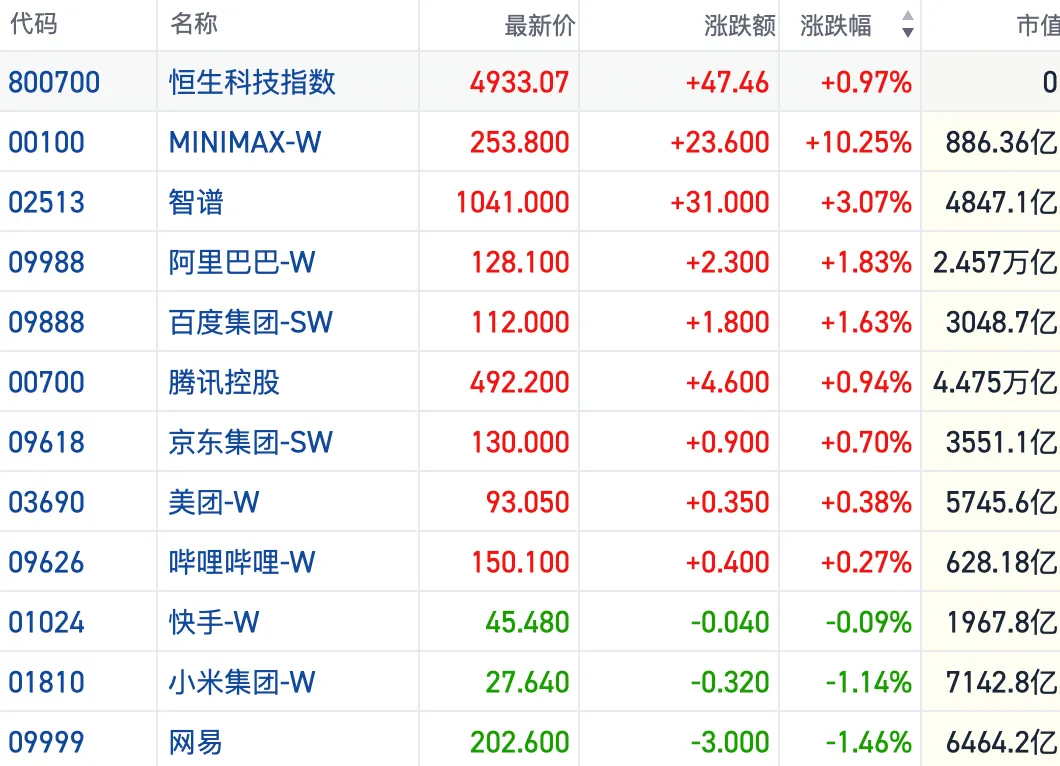Screen dimensions: 1060x766
Task: Click index code 800700
Action: coord(54,82)
